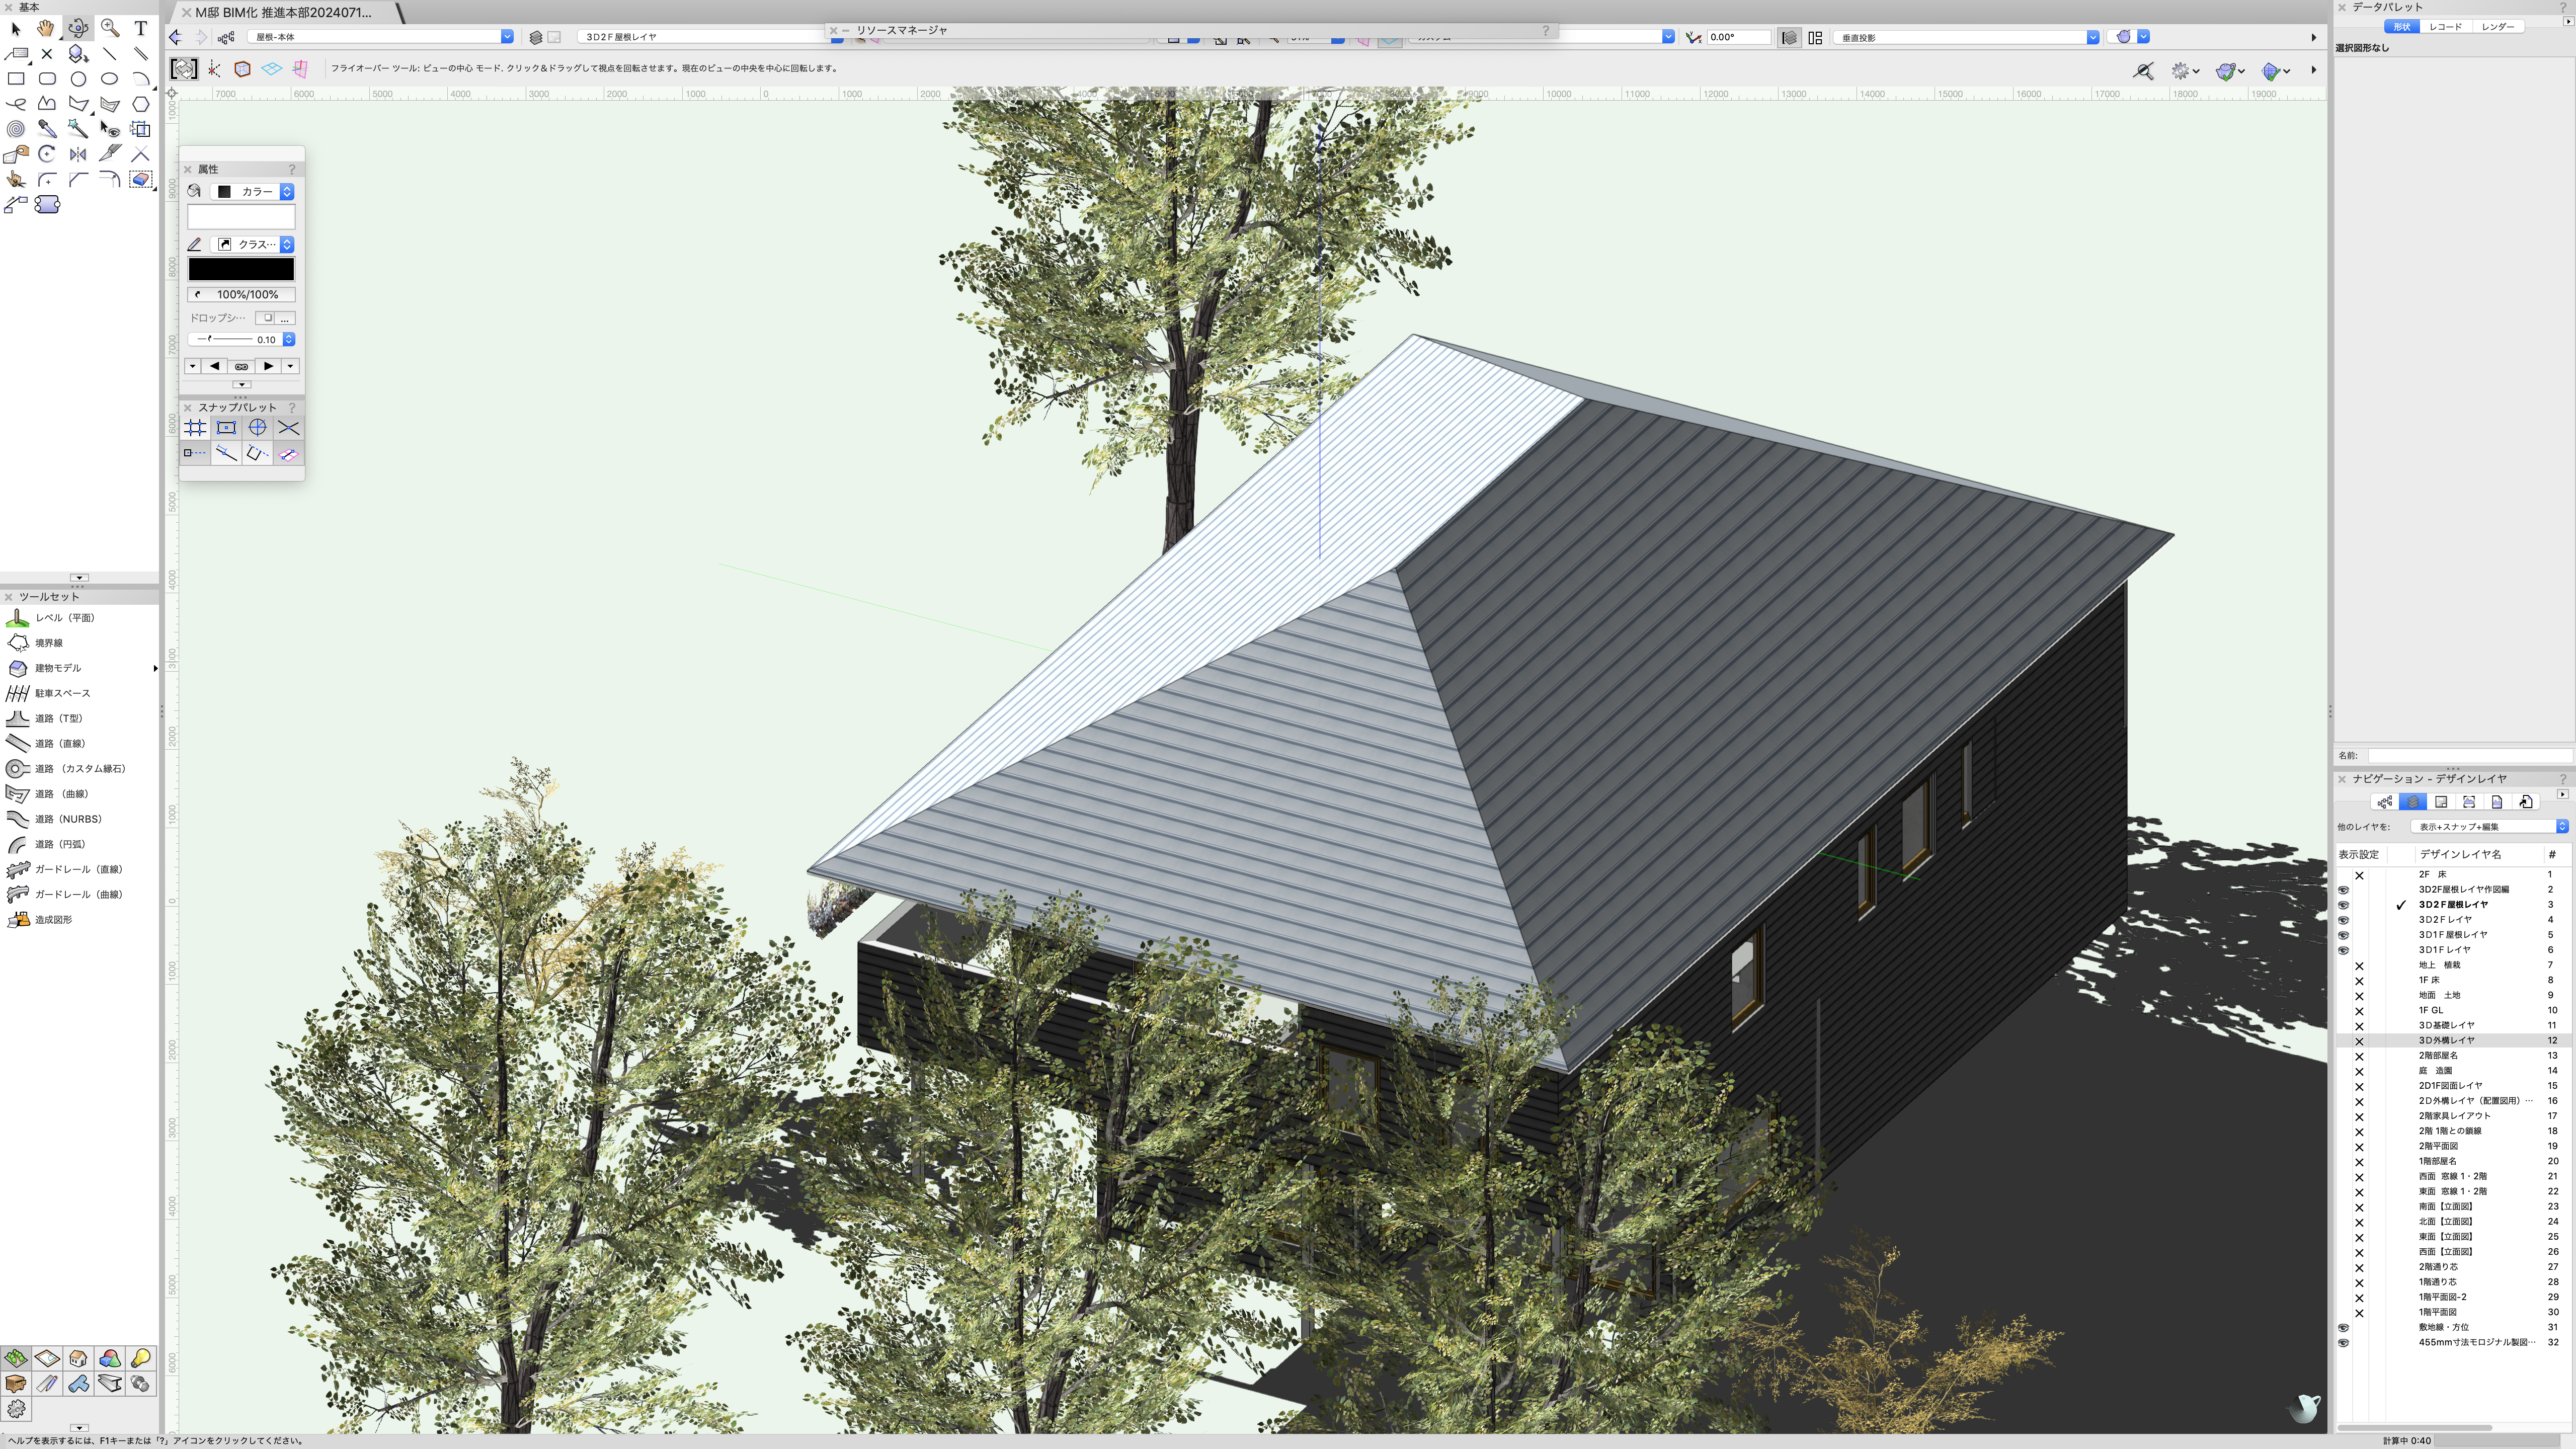This screenshot has width=2576, height=1449.
Task: Select the Text tool in the Basic palette
Action: [x=141, y=28]
